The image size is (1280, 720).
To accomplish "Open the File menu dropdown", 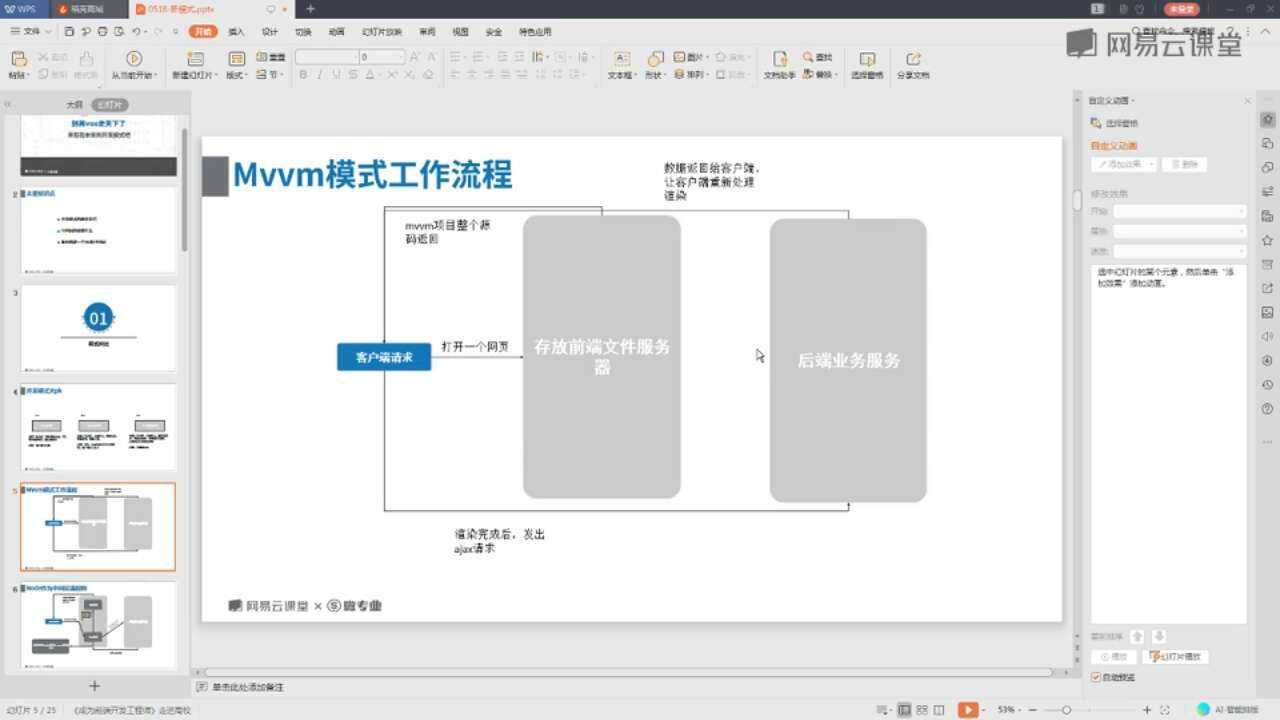I will tap(32, 32).
